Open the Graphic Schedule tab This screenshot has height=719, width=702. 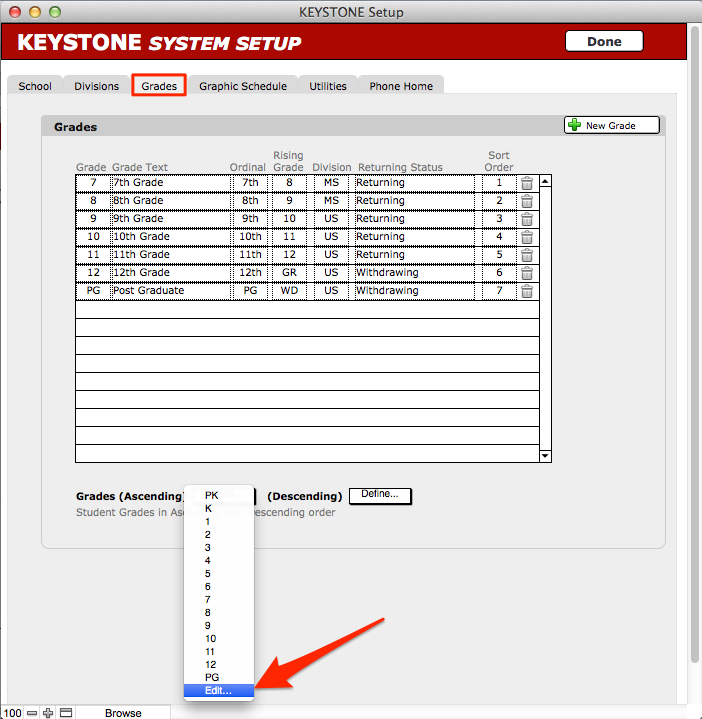(243, 86)
